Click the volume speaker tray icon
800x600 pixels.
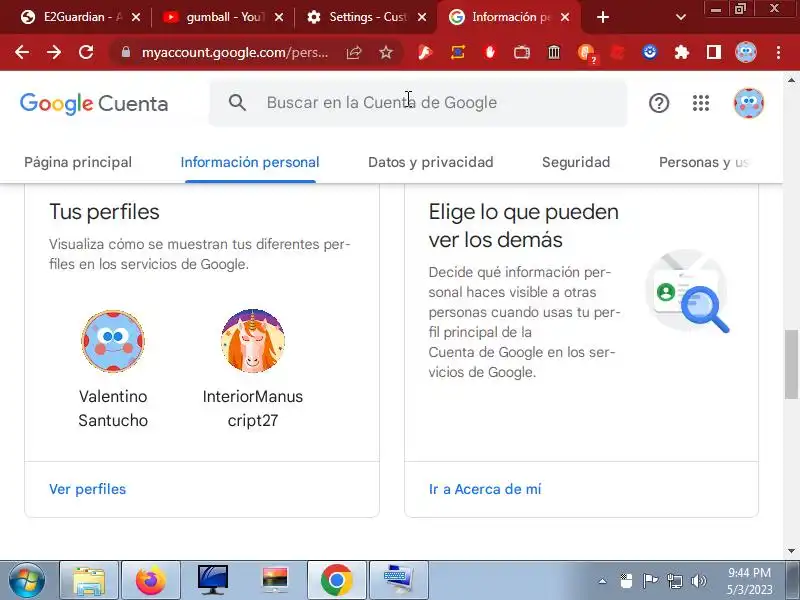(698, 581)
